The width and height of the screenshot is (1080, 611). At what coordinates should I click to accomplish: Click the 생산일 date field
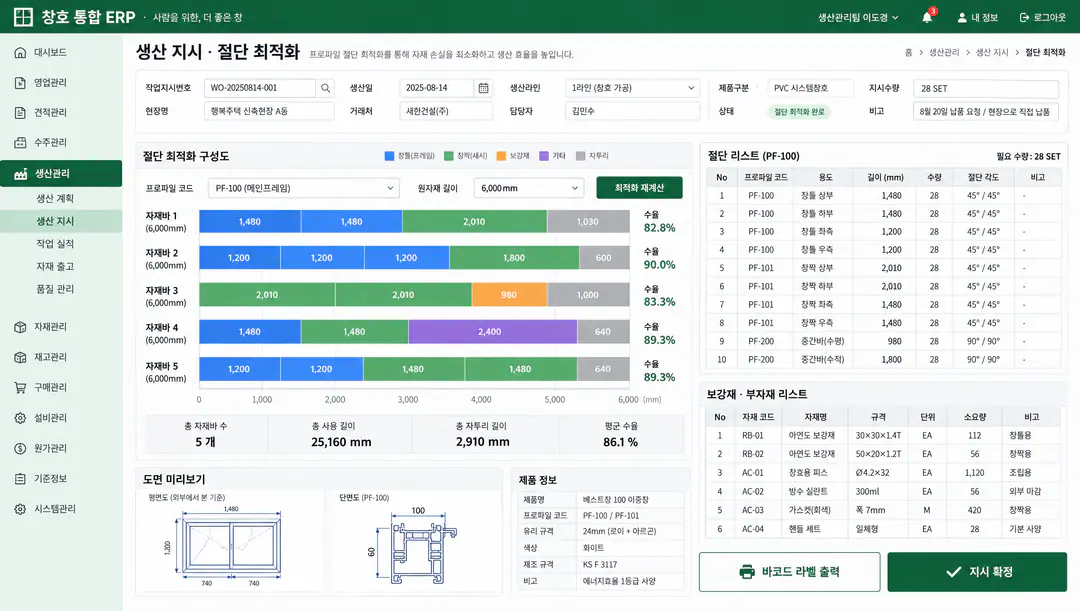437,88
